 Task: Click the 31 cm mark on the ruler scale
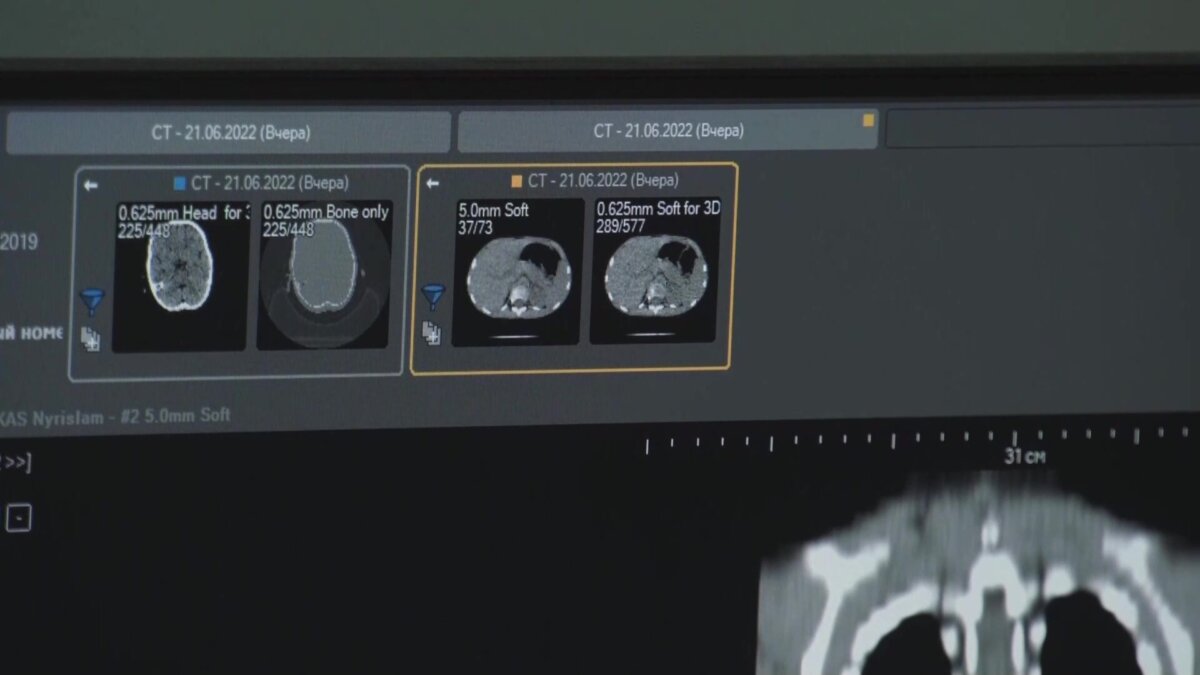click(1024, 456)
